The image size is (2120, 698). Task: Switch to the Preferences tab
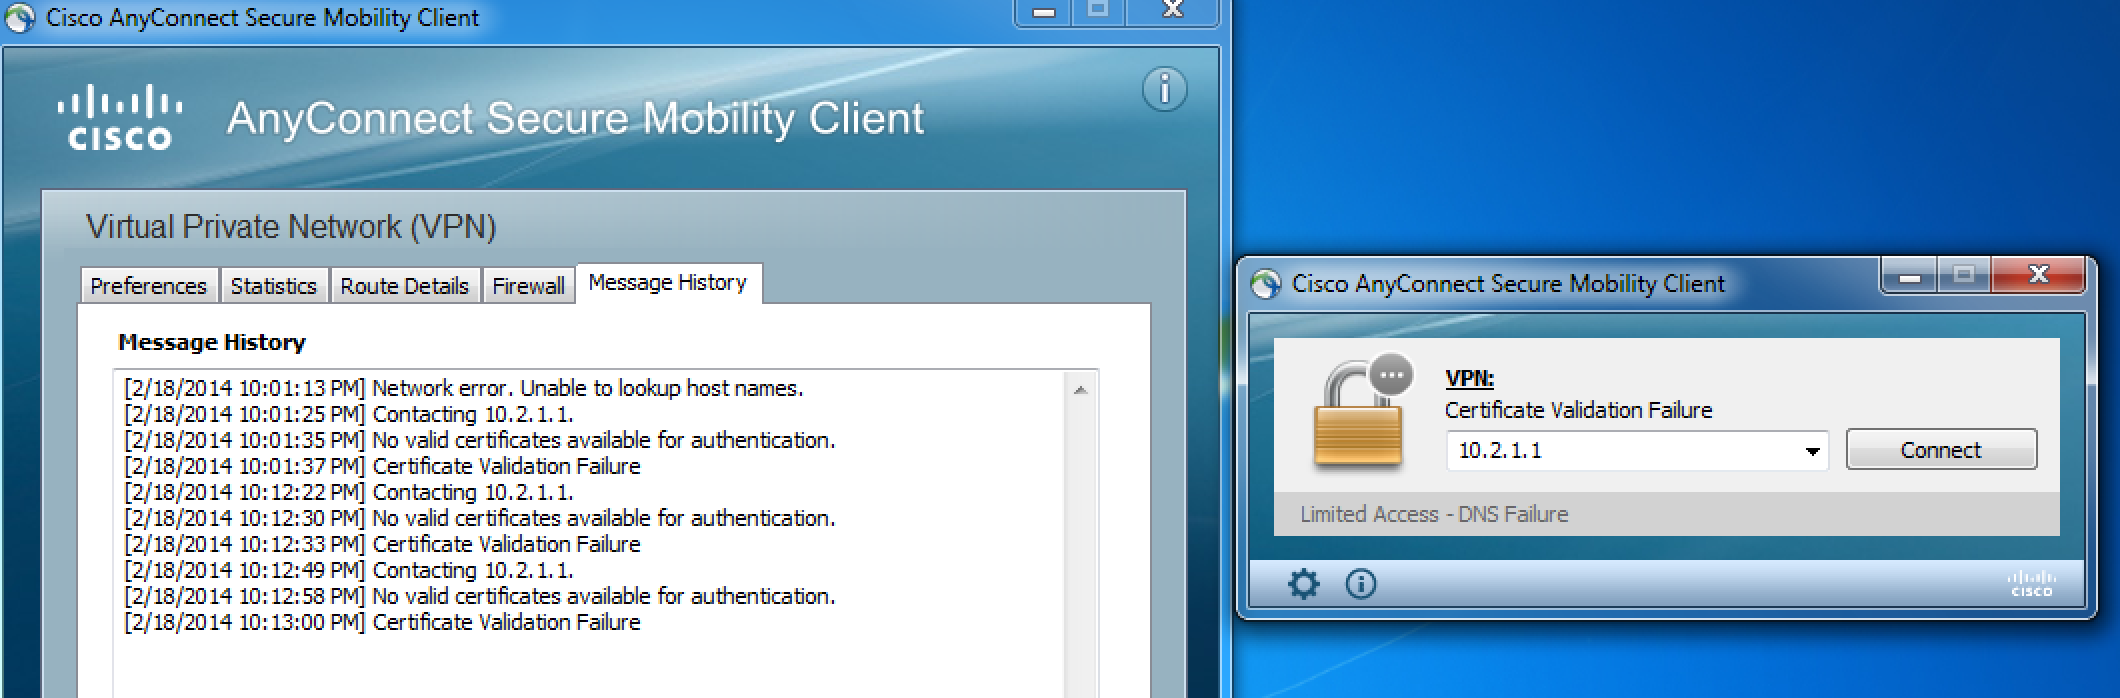(148, 286)
